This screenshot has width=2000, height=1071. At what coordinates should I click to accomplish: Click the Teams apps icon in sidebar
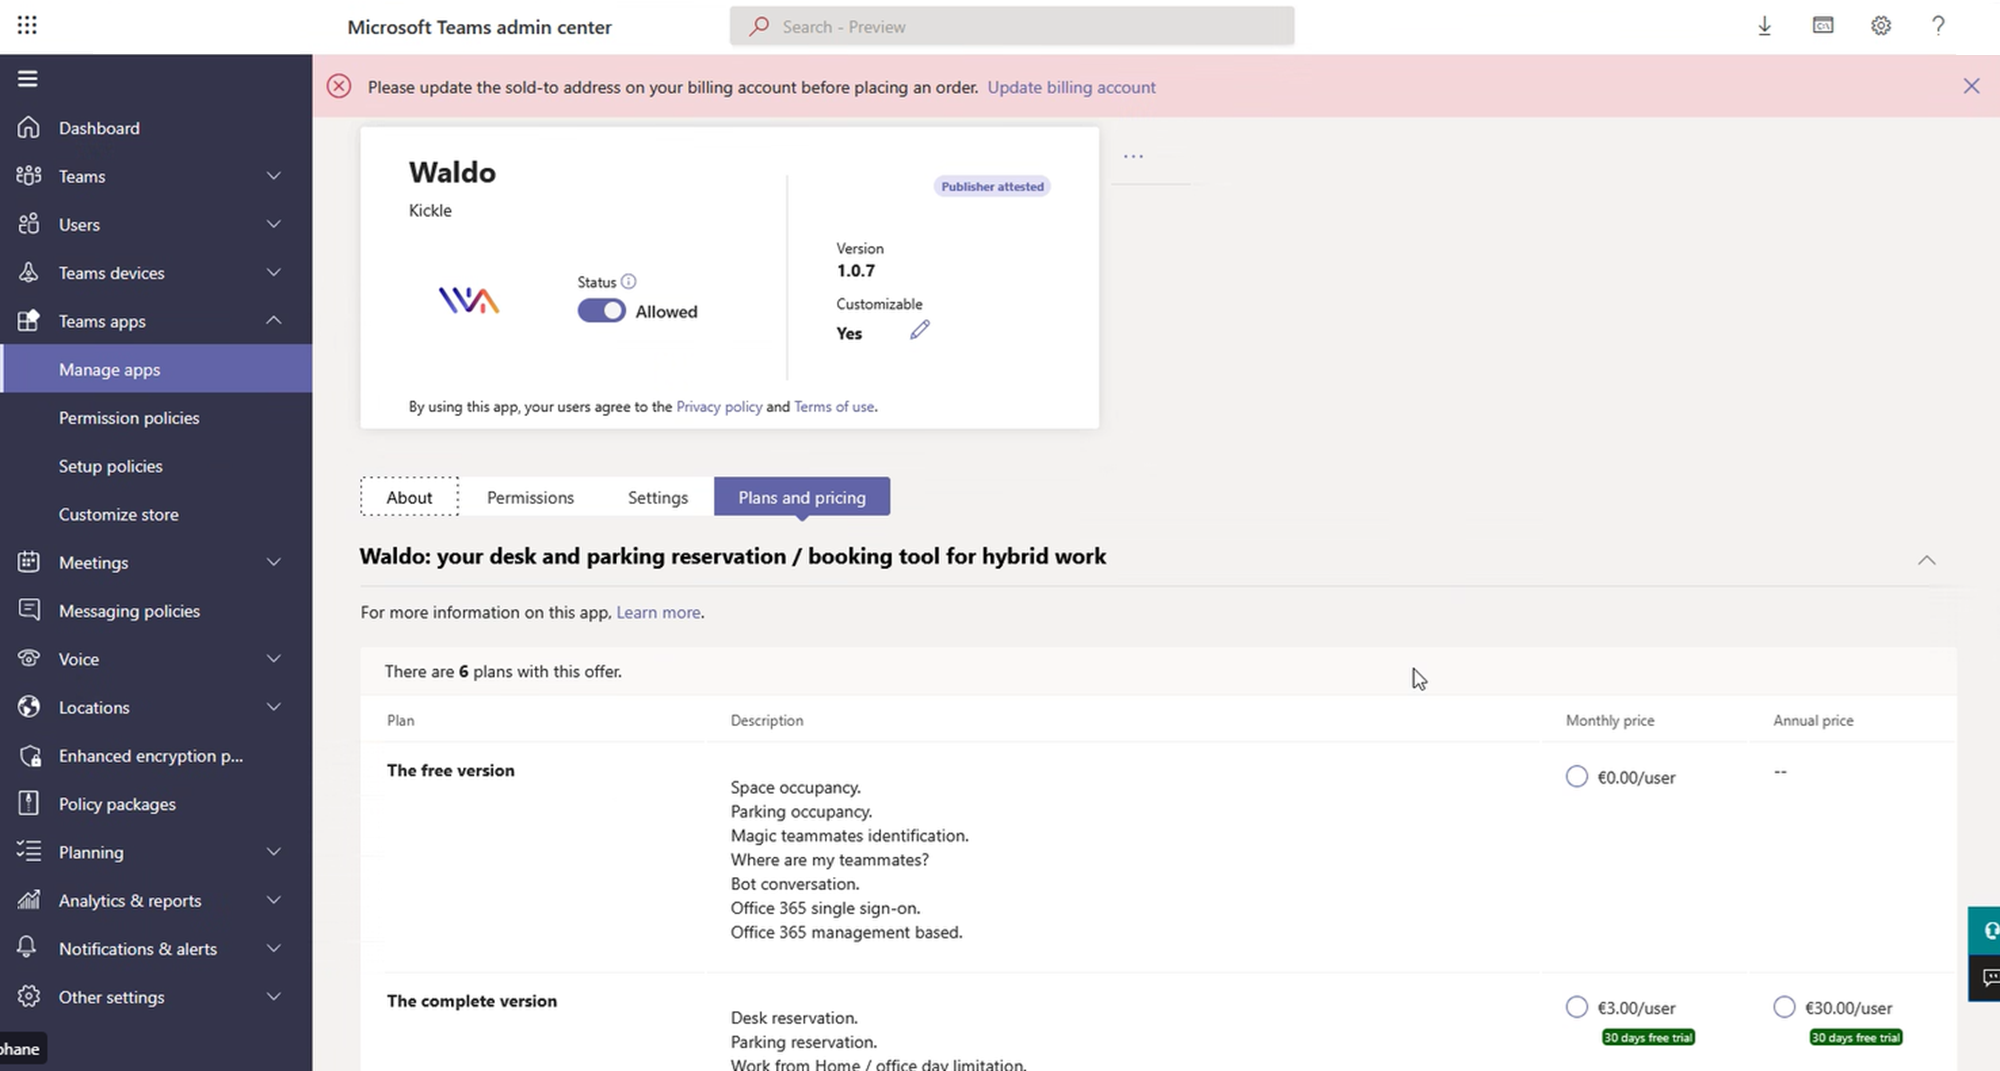click(x=28, y=320)
